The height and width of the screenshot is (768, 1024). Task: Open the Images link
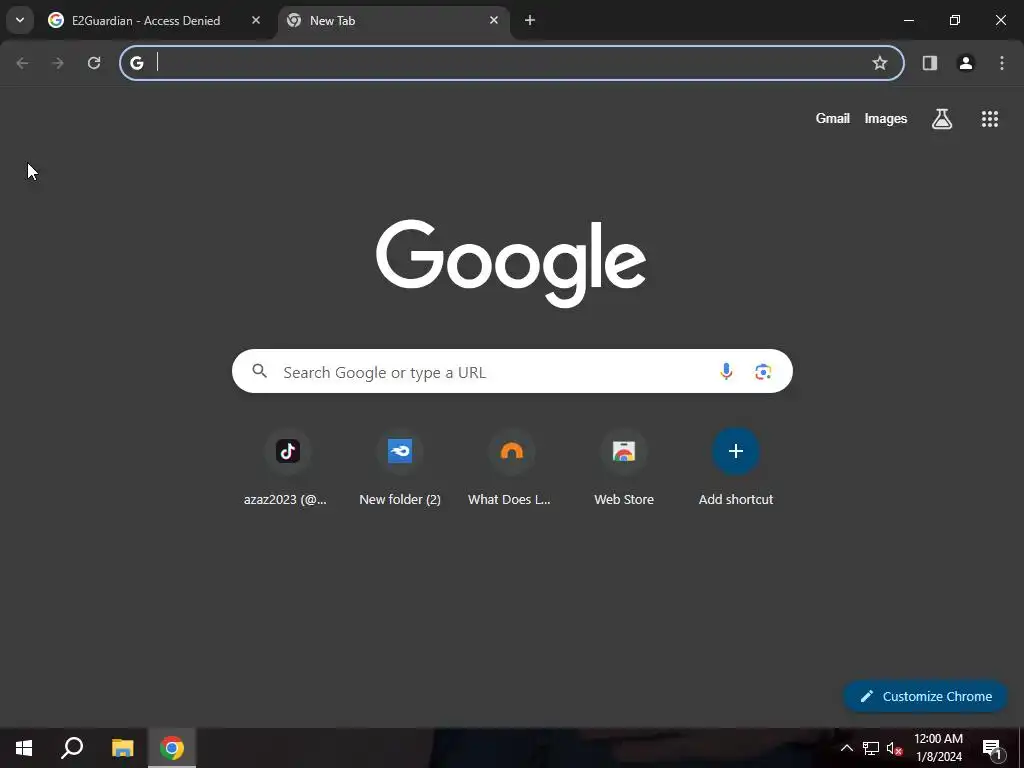pos(886,118)
